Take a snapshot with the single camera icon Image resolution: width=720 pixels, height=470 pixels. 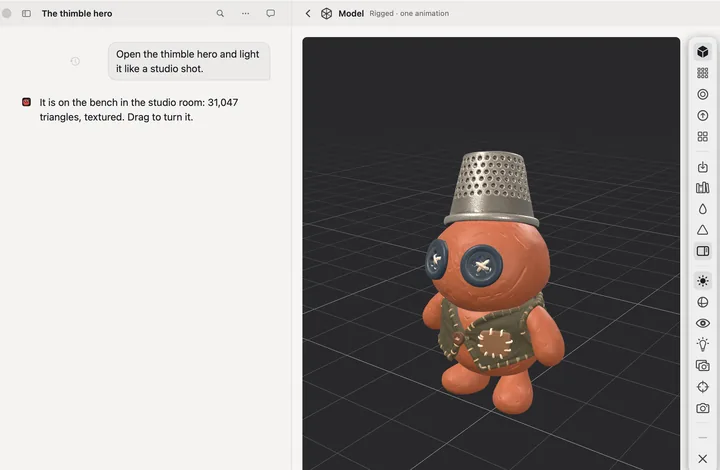point(703,408)
